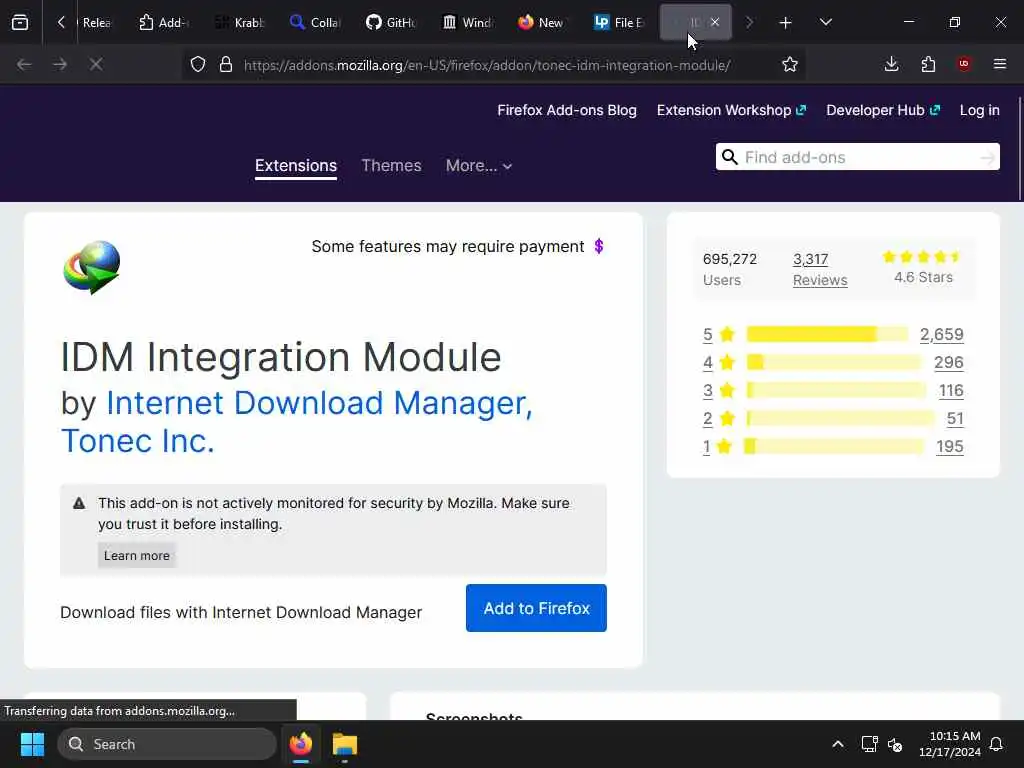This screenshot has width=1024, height=768.
Task: Open the Developer Hub link
Action: tap(883, 110)
